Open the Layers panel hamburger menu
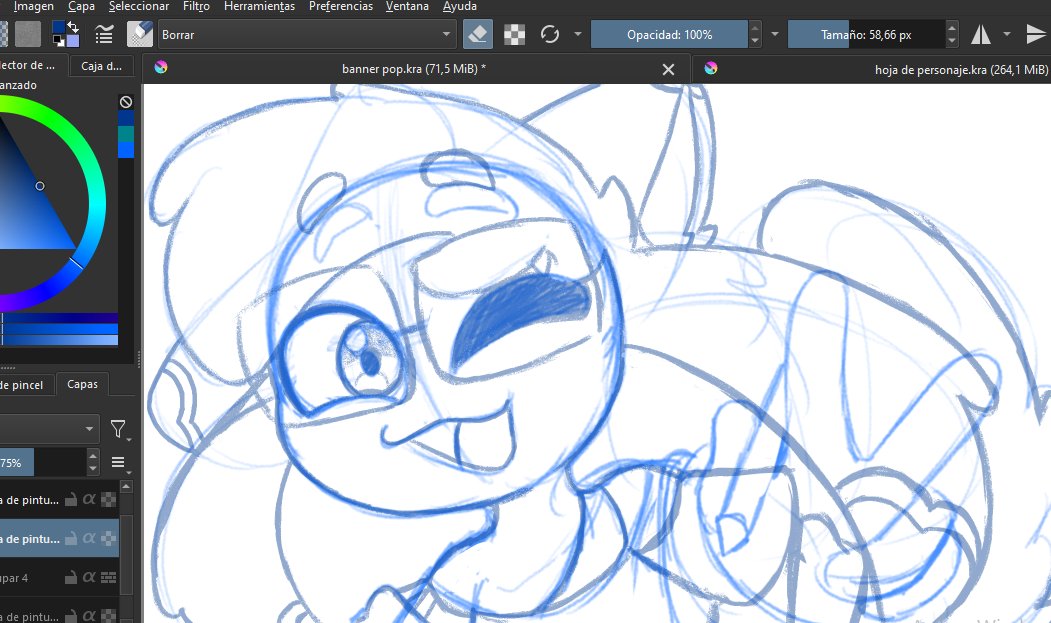The width and height of the screenshot is (1051, 623). tap(119, 461)
